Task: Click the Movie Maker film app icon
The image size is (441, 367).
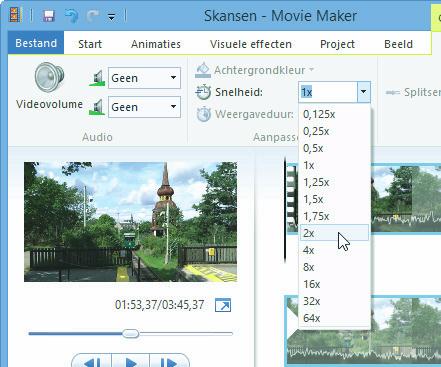Action: coord(15,15)
